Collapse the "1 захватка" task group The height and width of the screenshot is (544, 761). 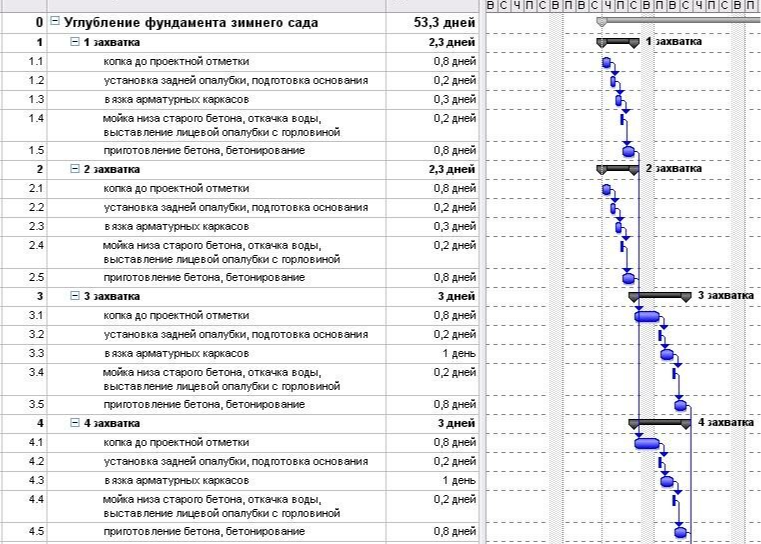click(75, 42)
